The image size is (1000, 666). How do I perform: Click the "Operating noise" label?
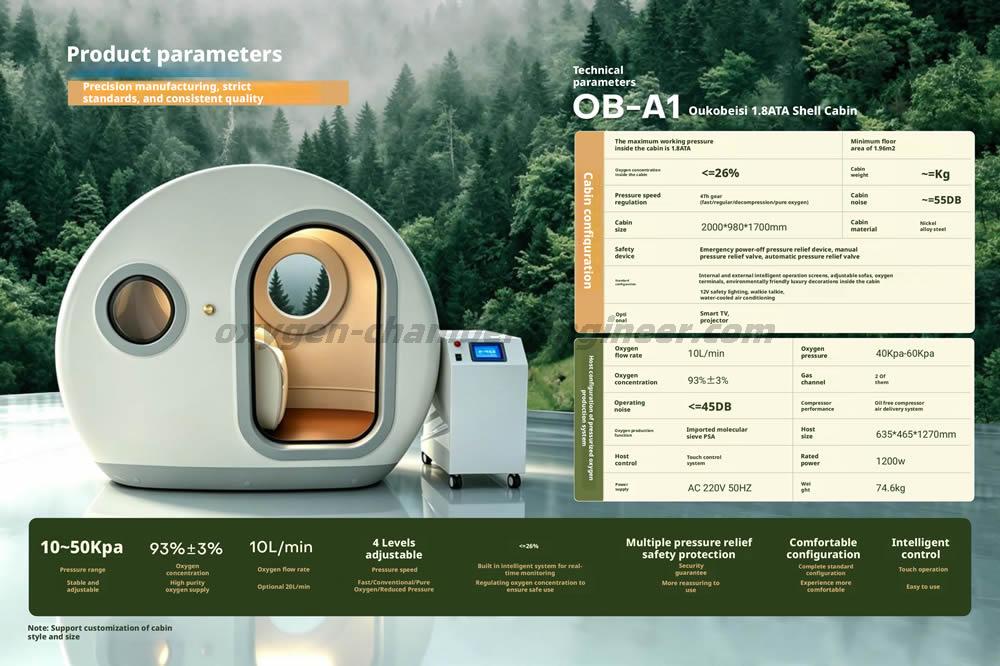coord(629,406)
